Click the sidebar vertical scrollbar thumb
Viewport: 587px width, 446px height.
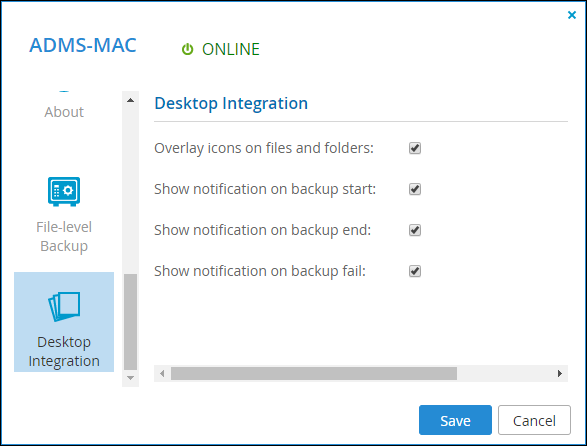coord(130,322)
